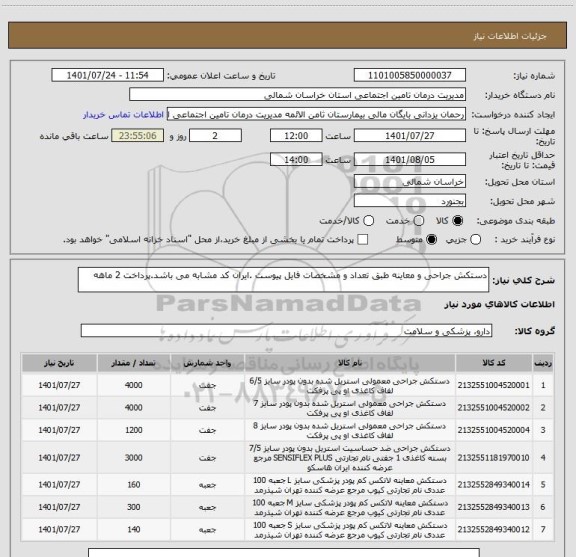
Task: Click the deadline time 12:00 field
Action: [x=296, y=136]
